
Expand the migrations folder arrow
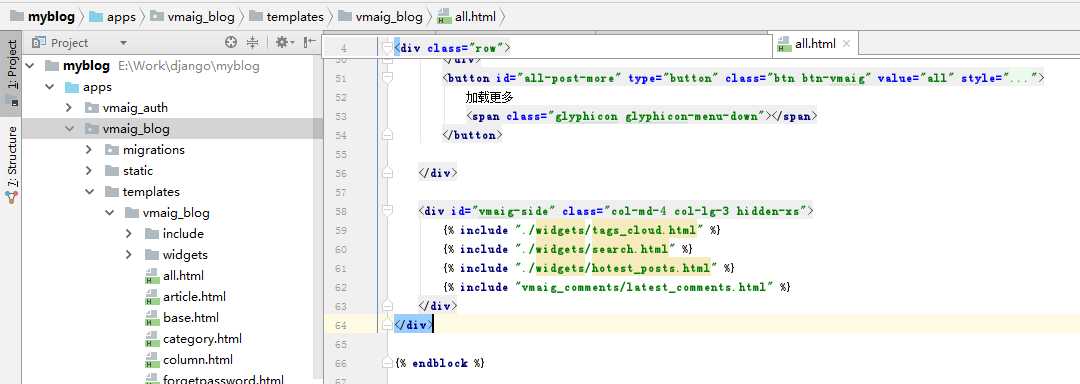tap(89, 150)
